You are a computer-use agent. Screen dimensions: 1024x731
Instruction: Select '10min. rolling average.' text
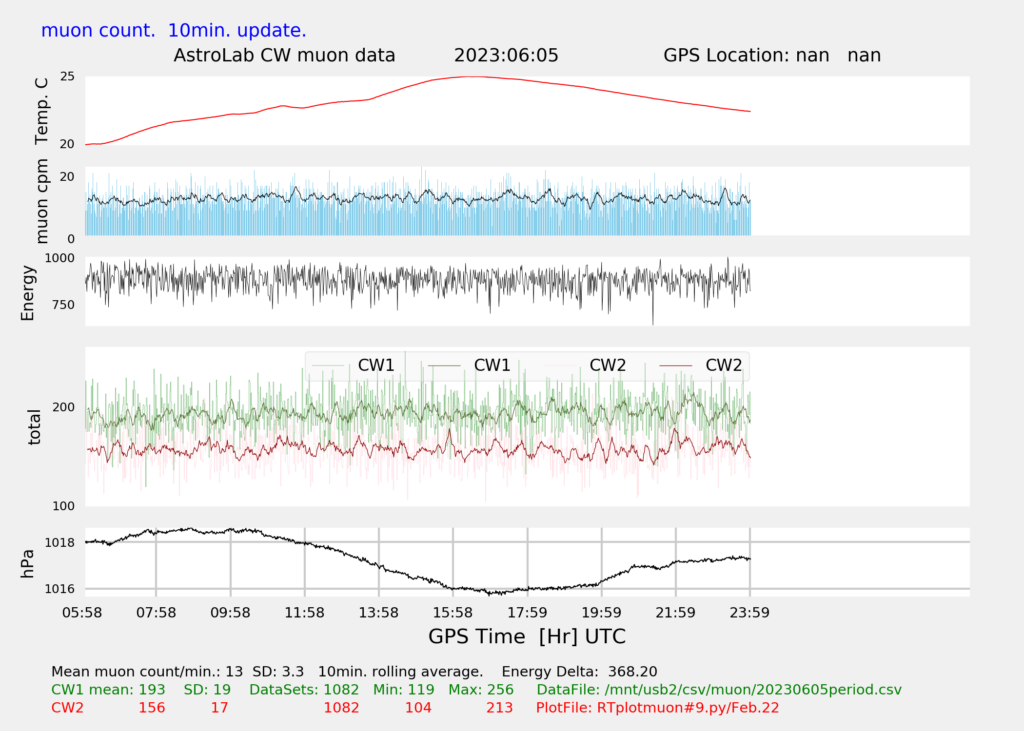(401, 672)
